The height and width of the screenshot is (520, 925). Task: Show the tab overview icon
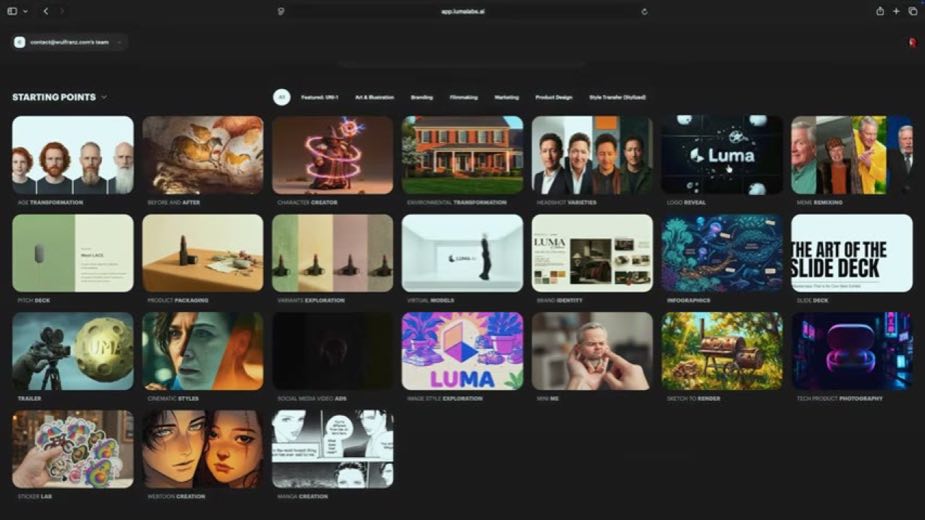tap(913, 11)
